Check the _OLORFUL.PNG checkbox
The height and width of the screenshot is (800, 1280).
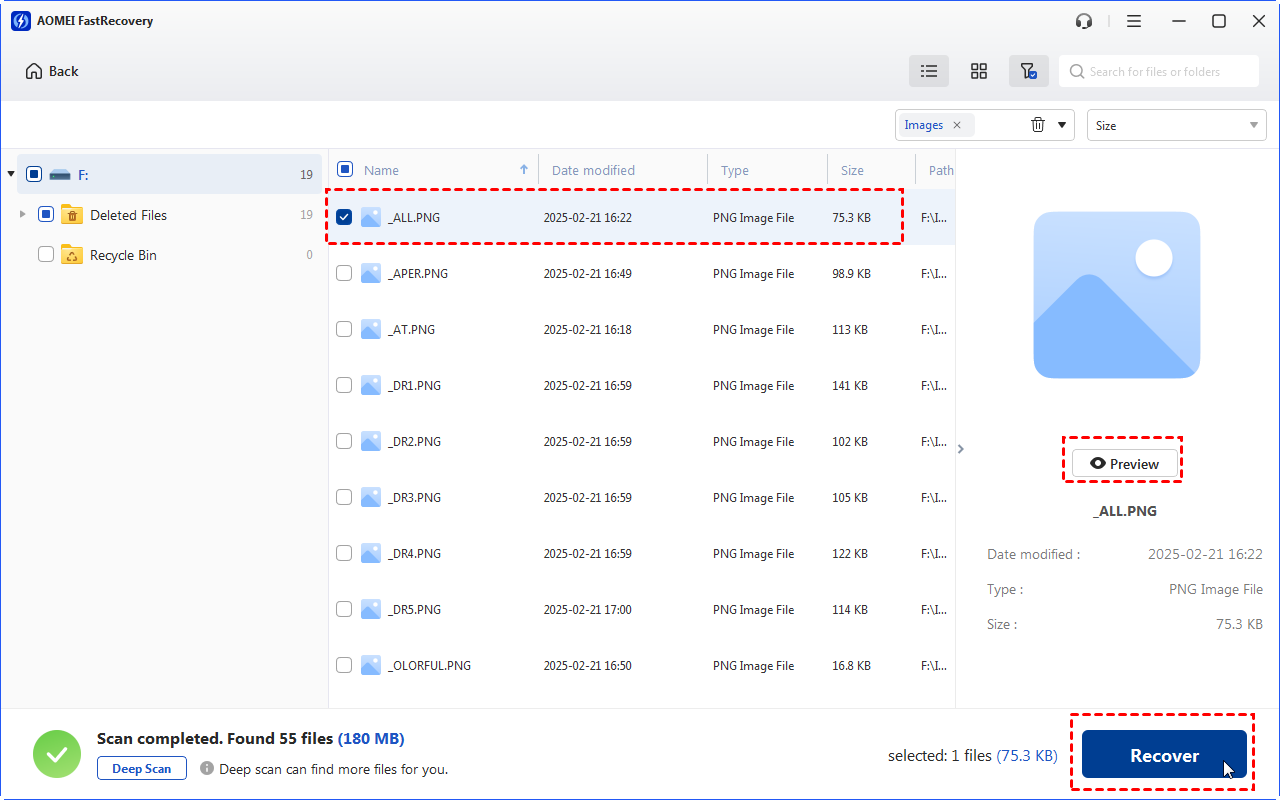(344, 665)
